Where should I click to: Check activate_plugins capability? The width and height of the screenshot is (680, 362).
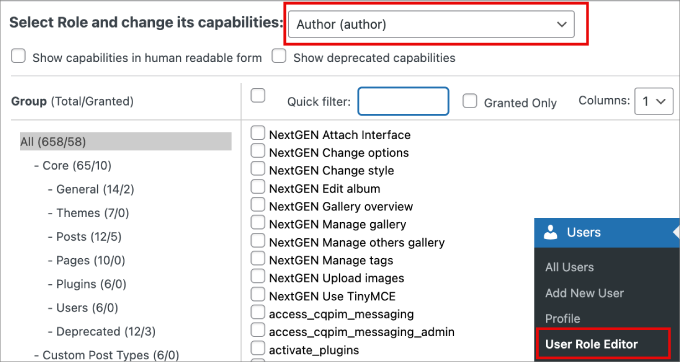(x=258, y=348)
